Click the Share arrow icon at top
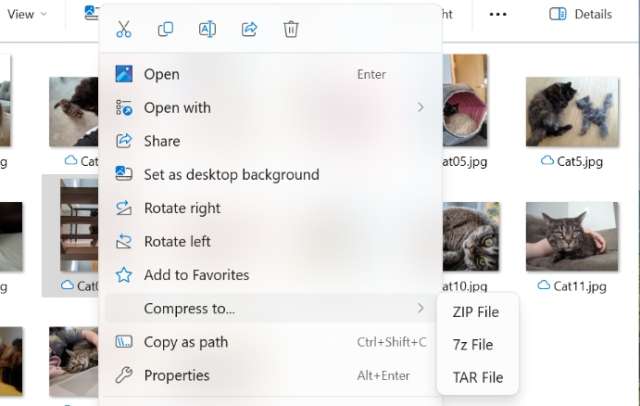Image resolution: width=640 pixels, height=406 pixels. (249, 29)
